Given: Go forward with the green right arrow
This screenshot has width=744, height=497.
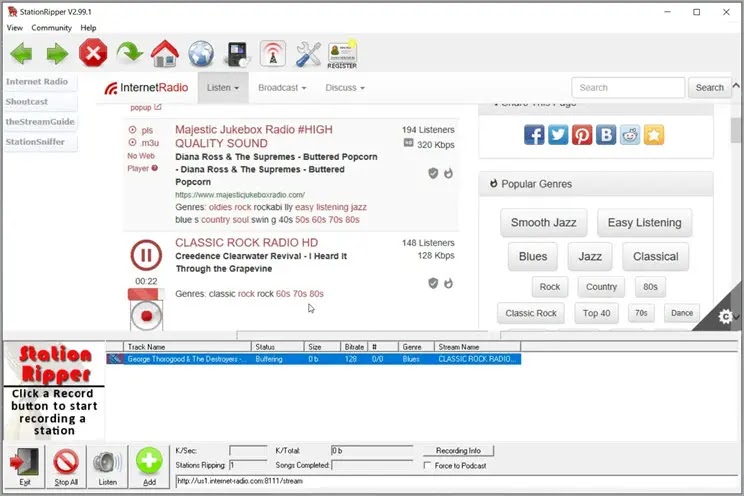Looking at the screenshot, I should tap(57, 54).
